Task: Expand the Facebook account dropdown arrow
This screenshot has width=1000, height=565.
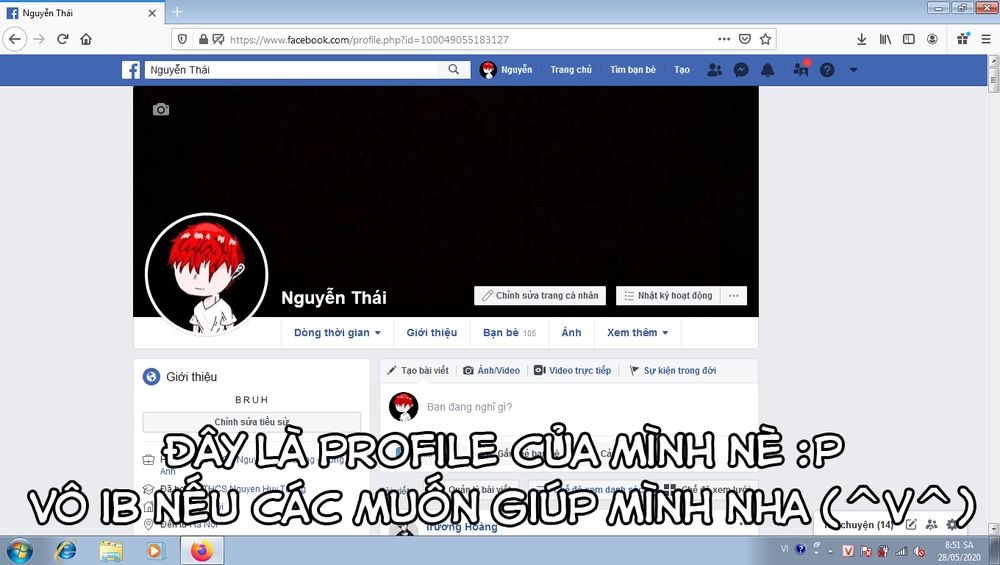Action: tap(853, 70)
